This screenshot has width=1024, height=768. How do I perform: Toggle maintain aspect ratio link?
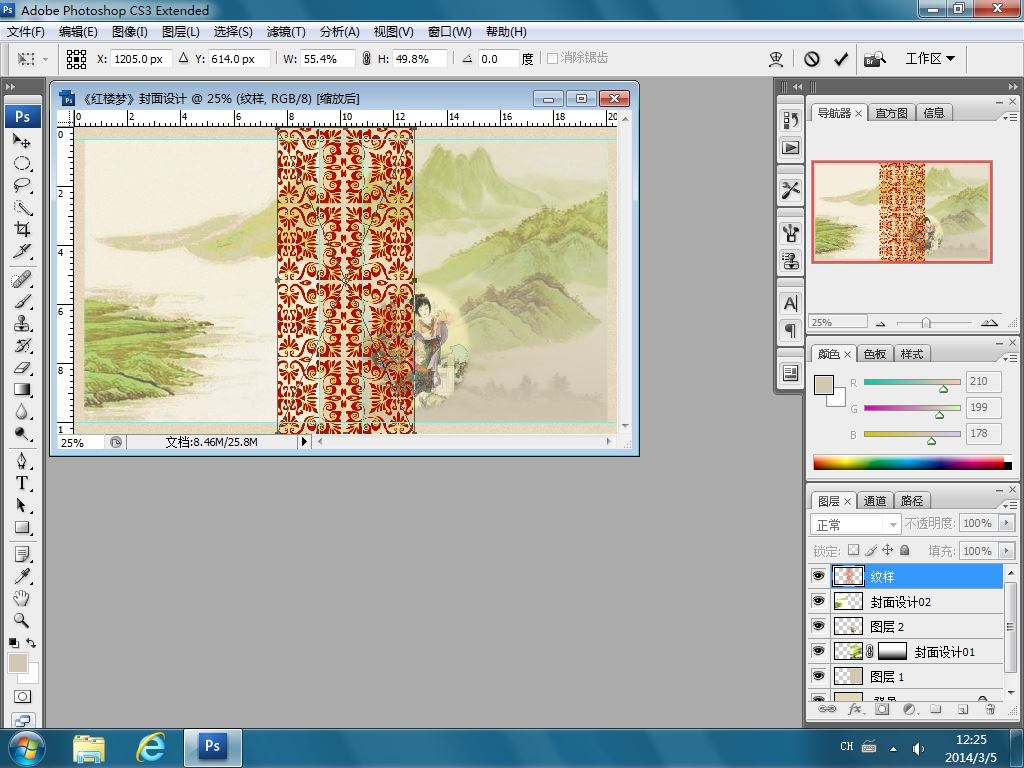(366, 59)
